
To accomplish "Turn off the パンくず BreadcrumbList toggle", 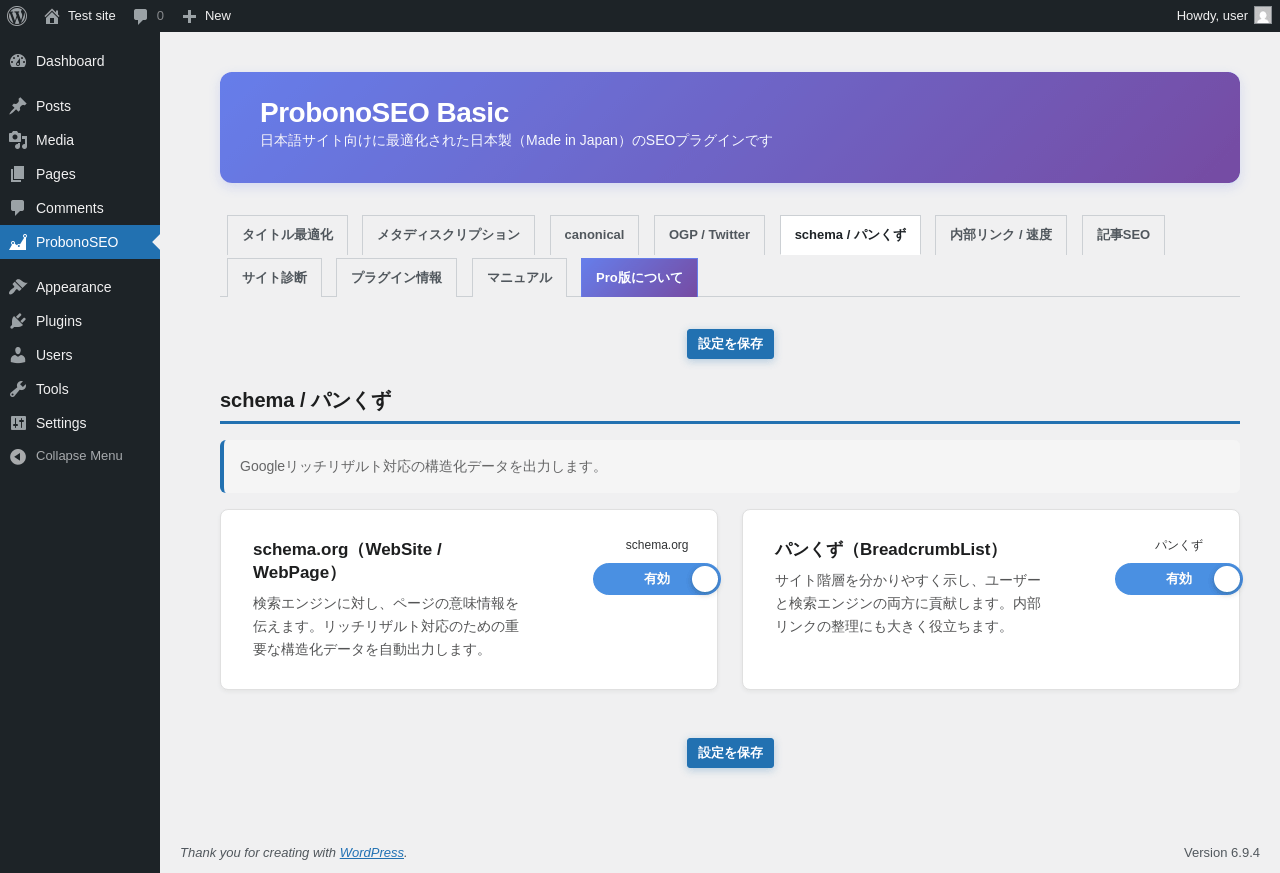I will click(1178, 579).
